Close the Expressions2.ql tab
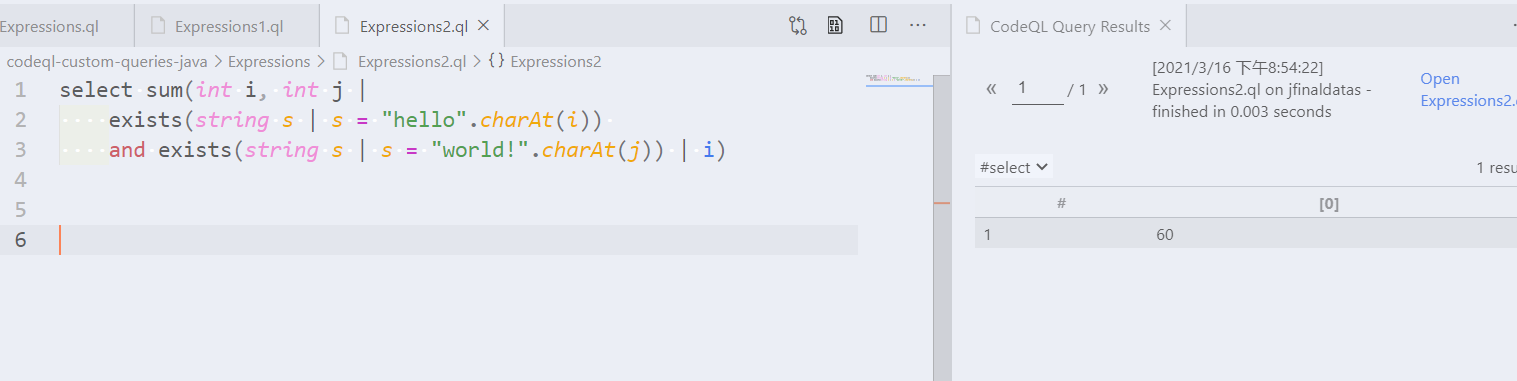The width and height of the screenshot is (1517, 381). [484, 26]
